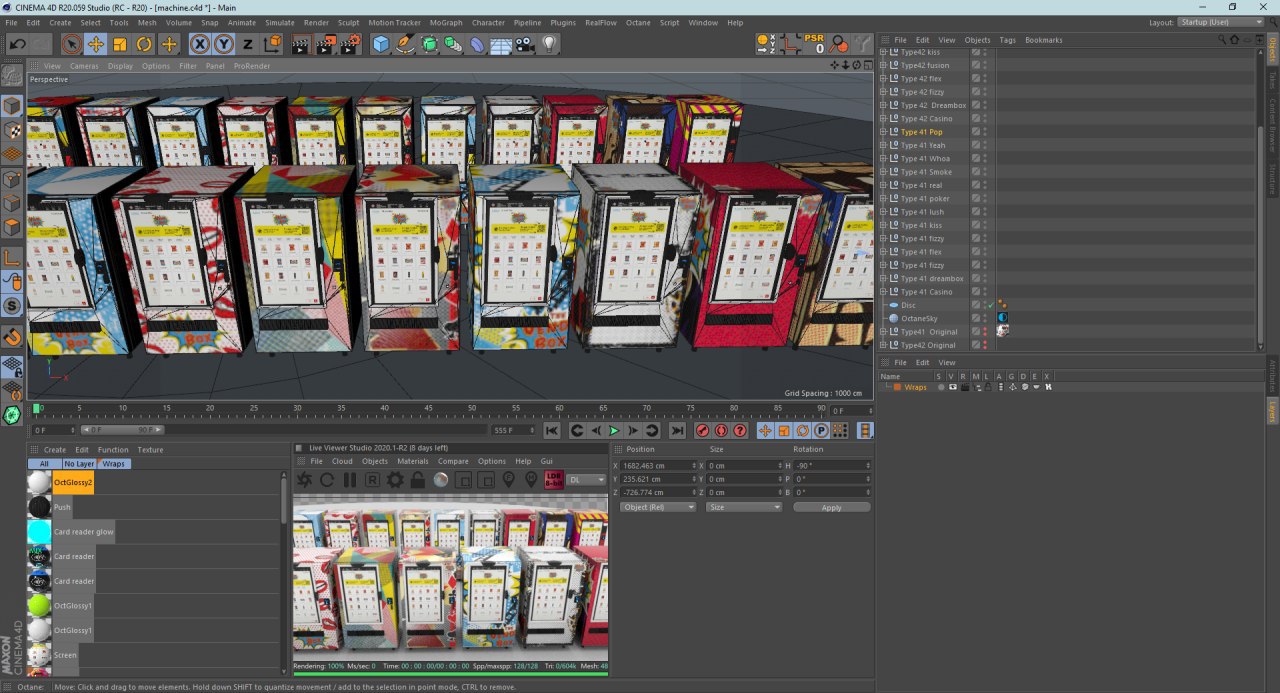The width and height of the screenshot is (1280, 693).
Task: Open the MoGraph menu
Action: (446, 22)
